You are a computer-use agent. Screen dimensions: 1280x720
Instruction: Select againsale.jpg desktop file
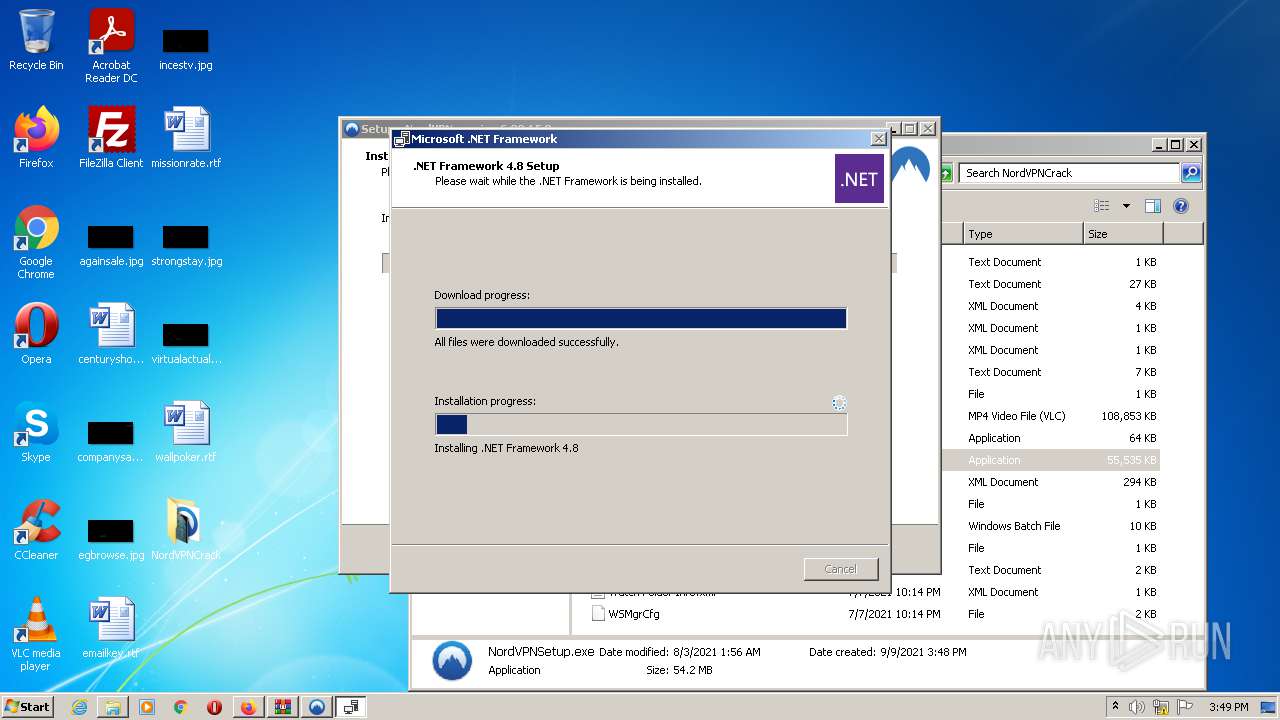(111, 245)
